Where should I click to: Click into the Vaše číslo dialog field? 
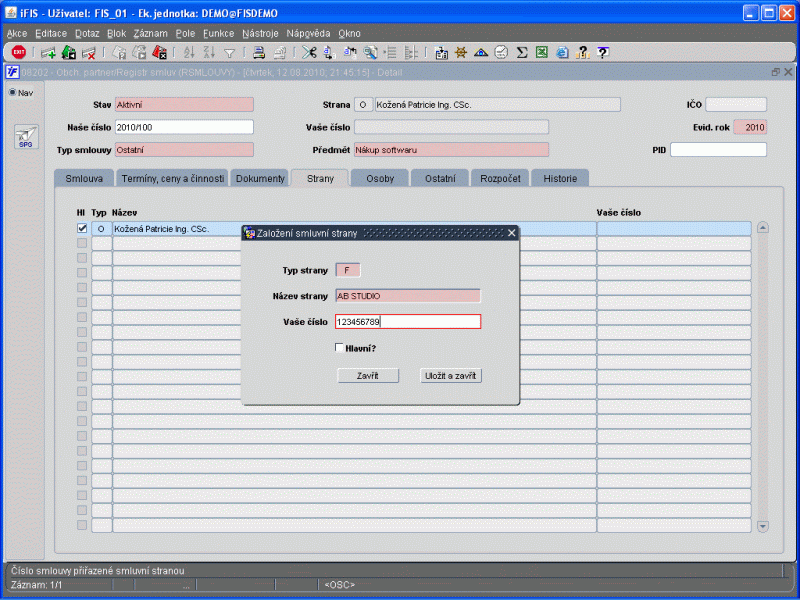tap(408, 322)
